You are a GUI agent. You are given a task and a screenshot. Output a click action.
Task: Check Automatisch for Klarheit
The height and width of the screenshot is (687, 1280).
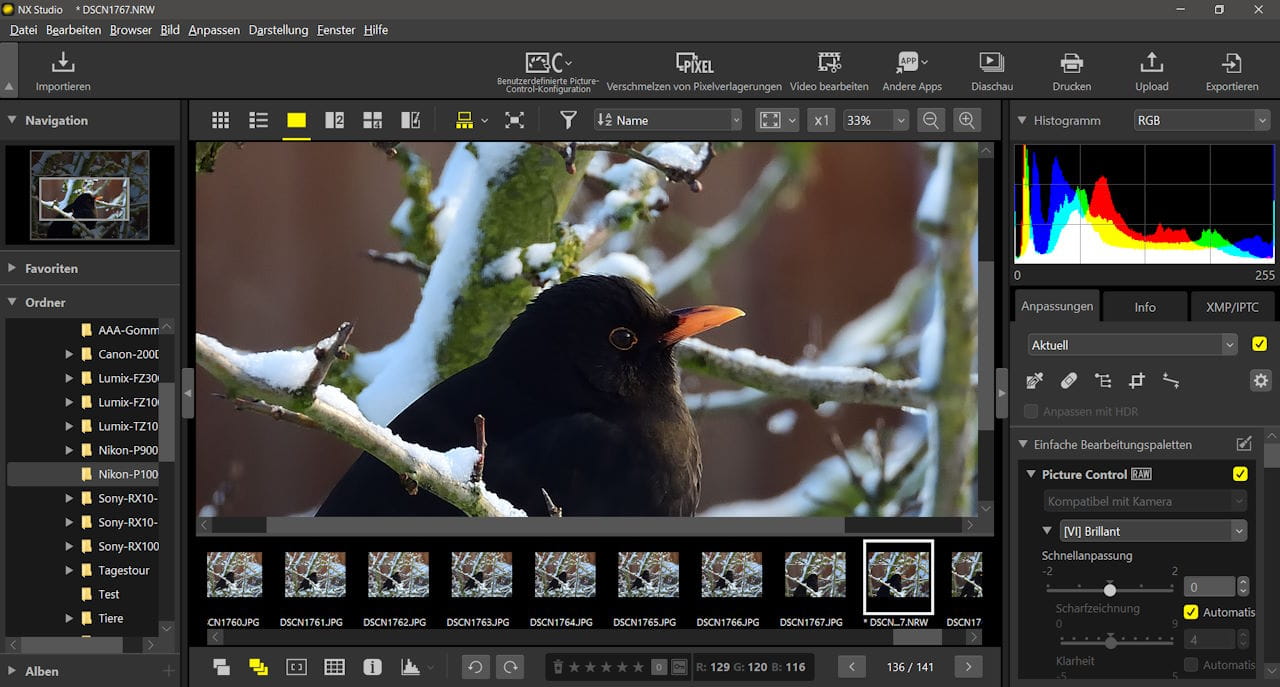pyautogui.click(x=1191, y=665)
